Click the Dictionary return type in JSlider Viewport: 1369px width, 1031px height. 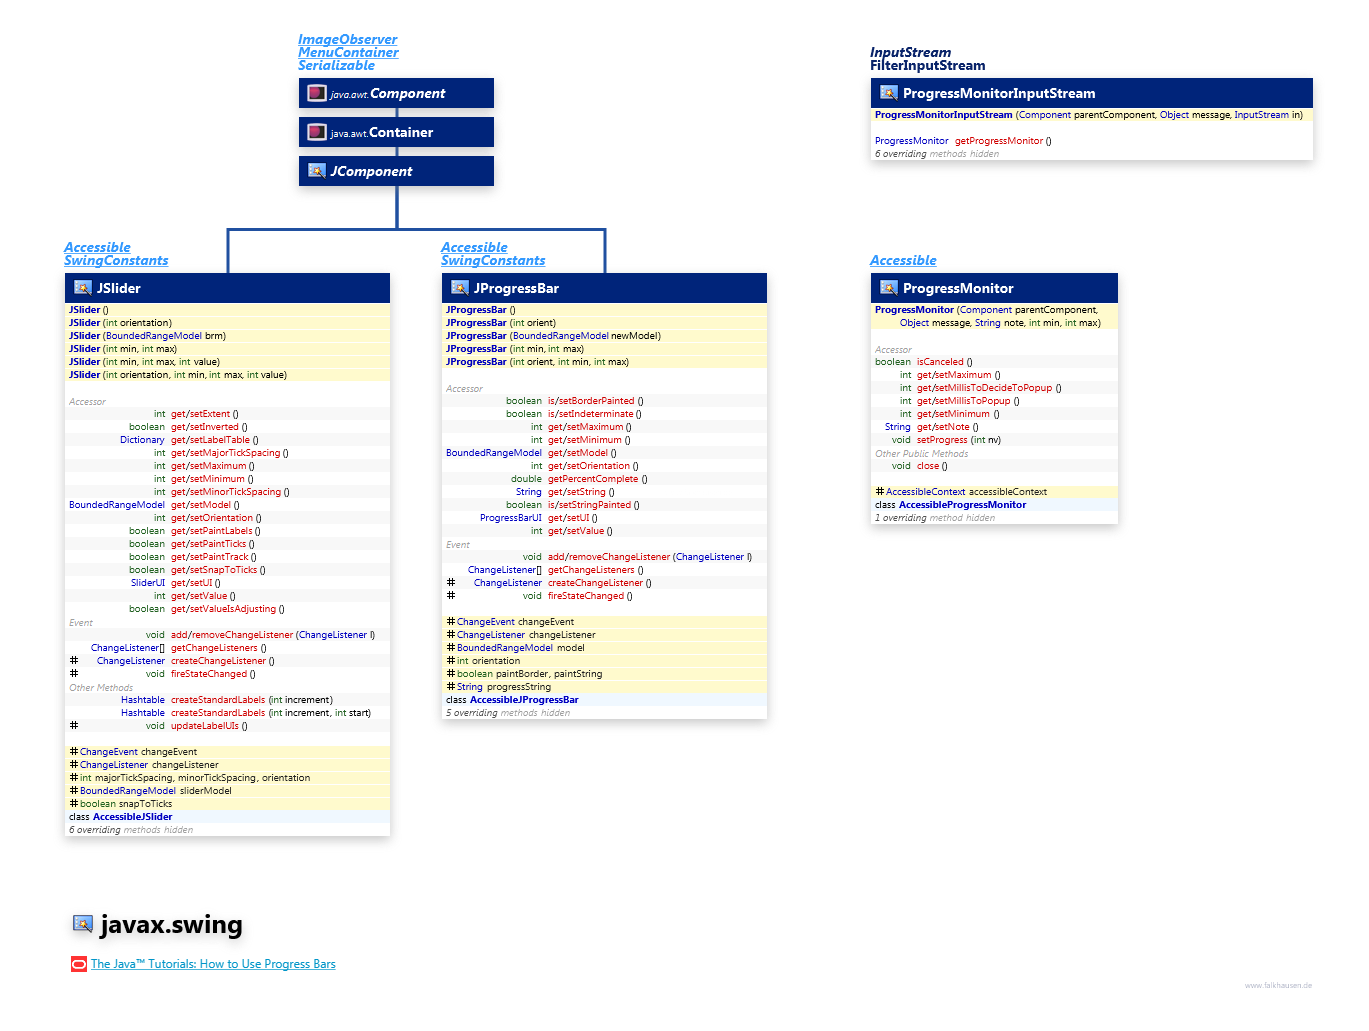[142, 440]
